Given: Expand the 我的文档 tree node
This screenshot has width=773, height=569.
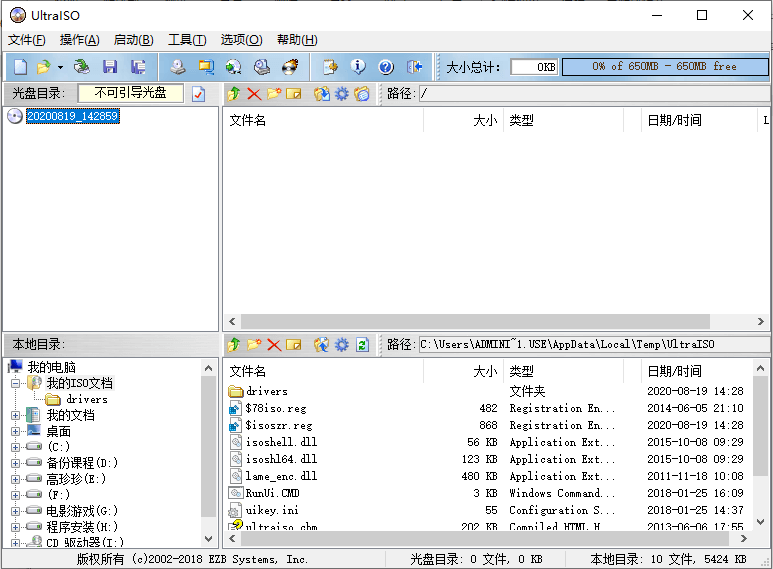Looking at the screenshot, I should (x=16, y=415).
